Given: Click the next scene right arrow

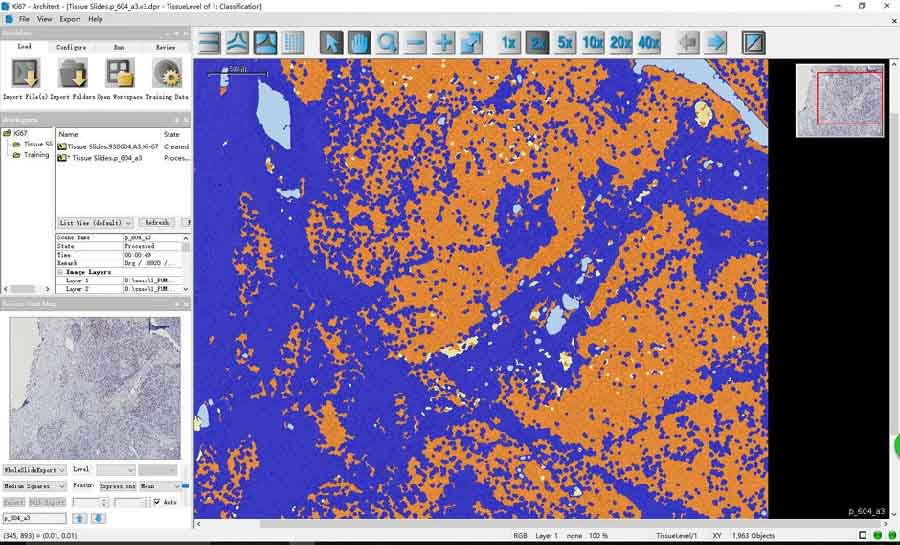Looking at the screenshot, I should (716, 43).
